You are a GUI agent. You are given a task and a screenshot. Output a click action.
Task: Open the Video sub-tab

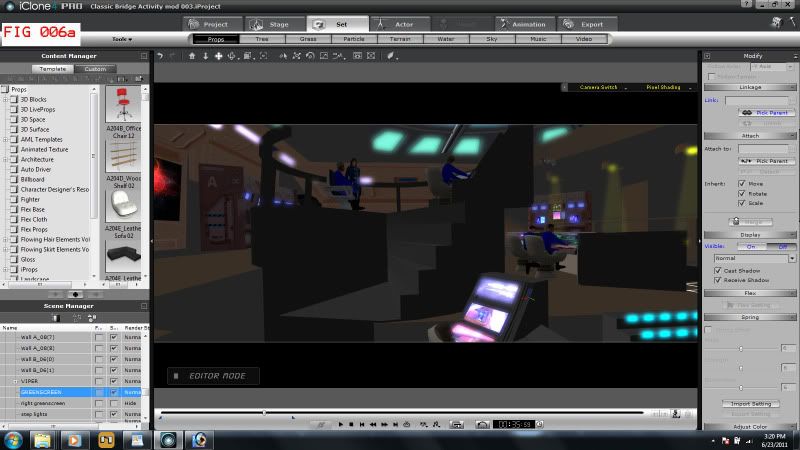[x=584, y=39]
